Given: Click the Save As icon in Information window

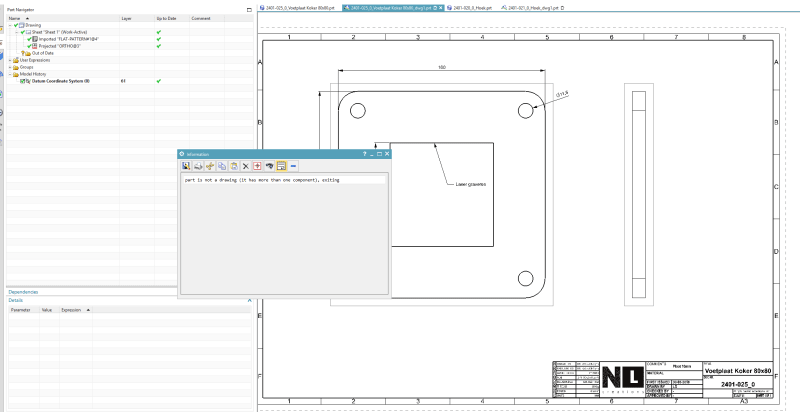Looking at the screenshot, I should tap(186, 166).
